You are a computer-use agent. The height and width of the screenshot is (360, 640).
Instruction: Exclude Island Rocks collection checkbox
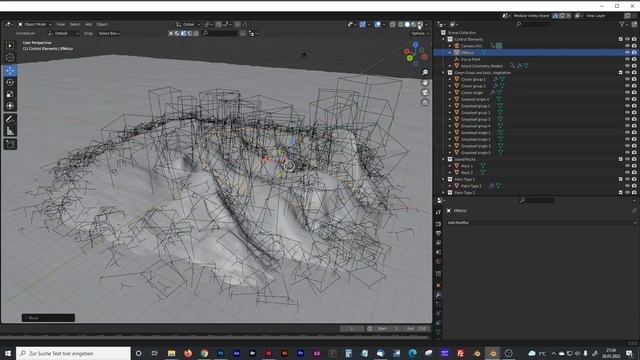pos(621,159)
